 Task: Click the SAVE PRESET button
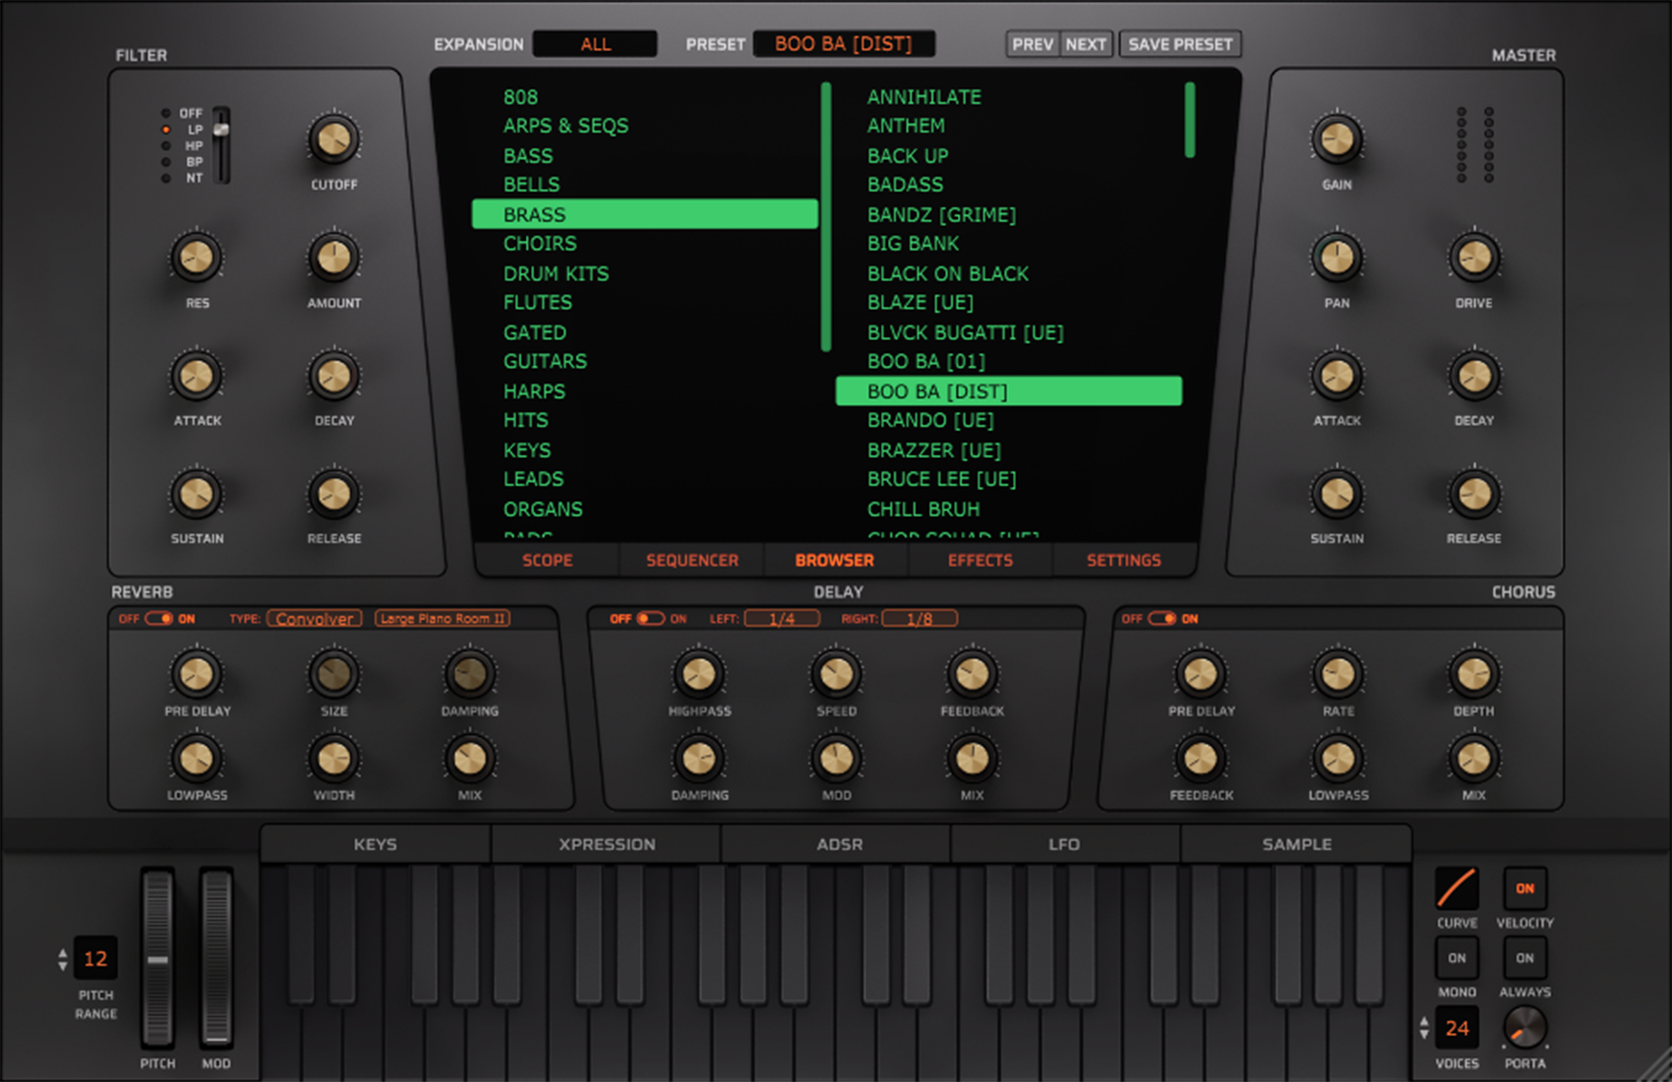pyautogui.click(x=1180, y=44)
